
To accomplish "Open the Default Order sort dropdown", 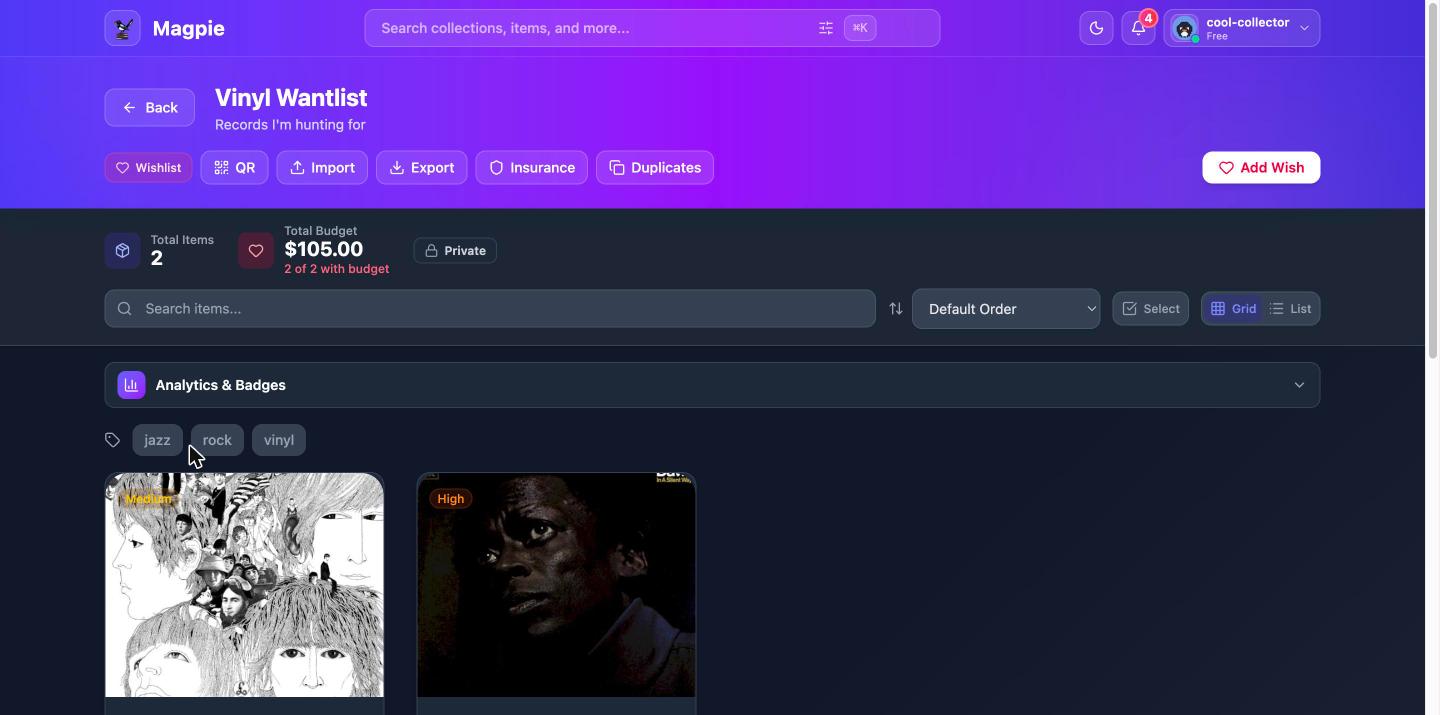I will (x=1006, y=309).
